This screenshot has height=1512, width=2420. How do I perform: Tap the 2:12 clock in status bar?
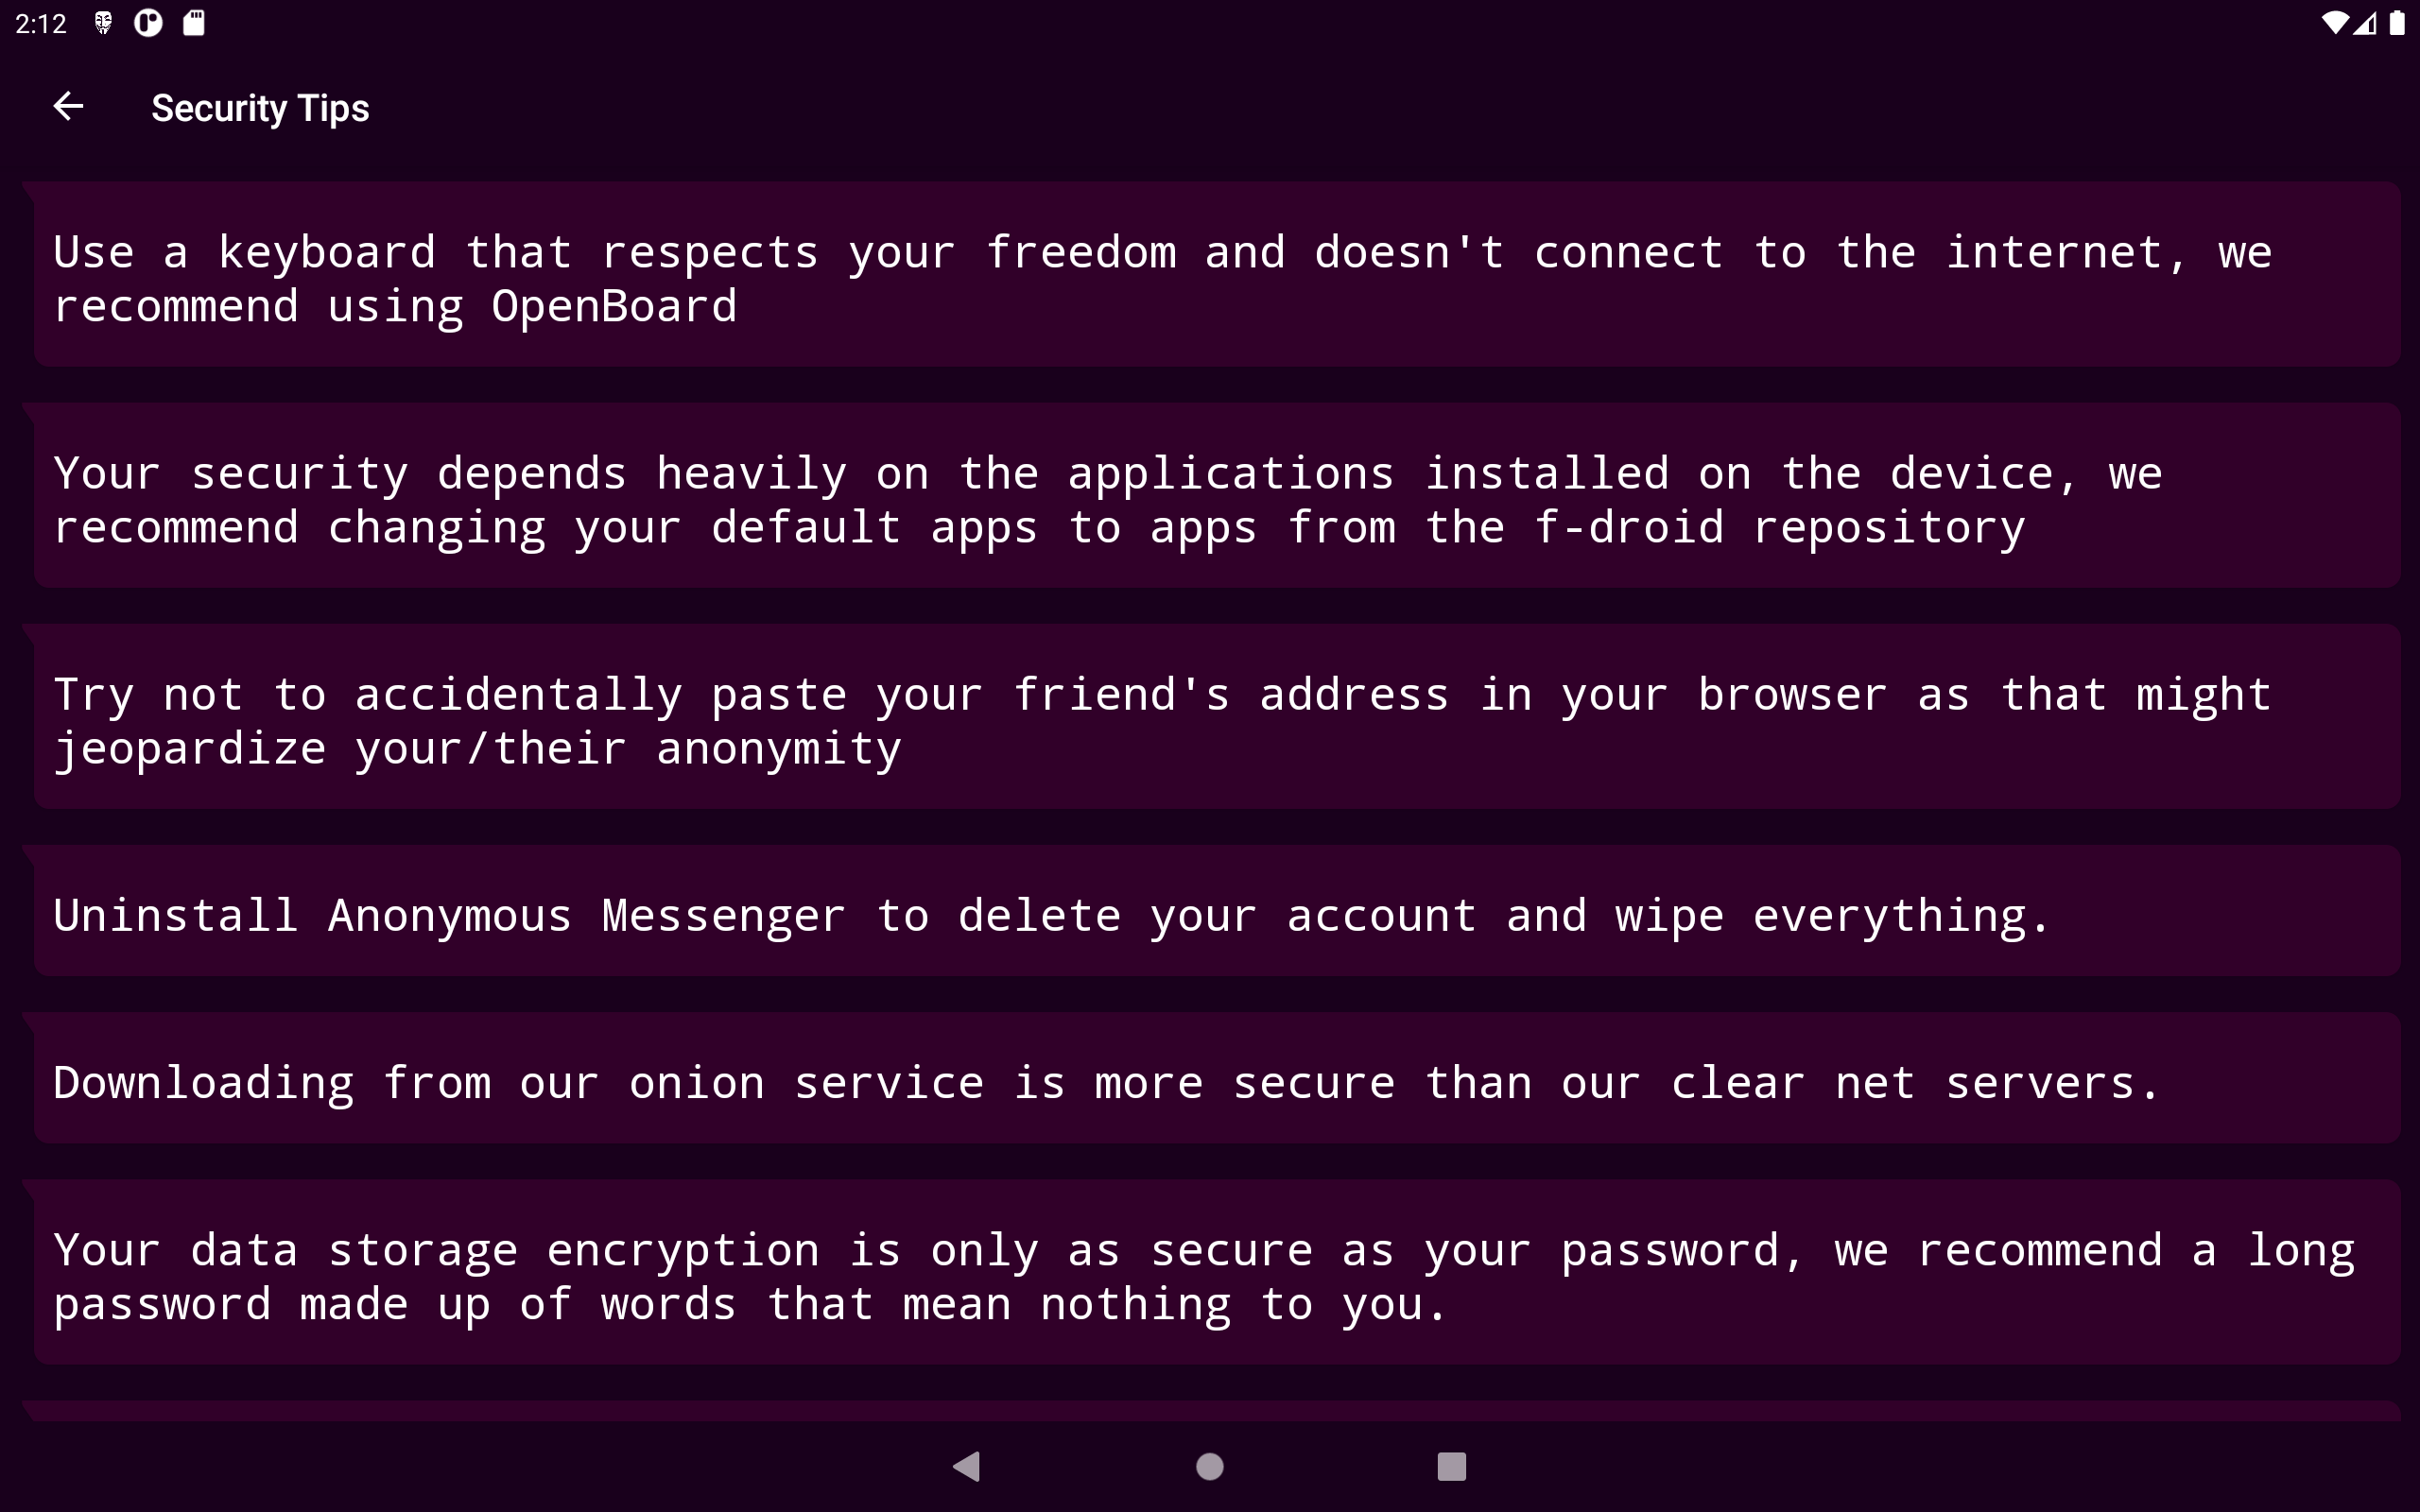tap(41, 24)
